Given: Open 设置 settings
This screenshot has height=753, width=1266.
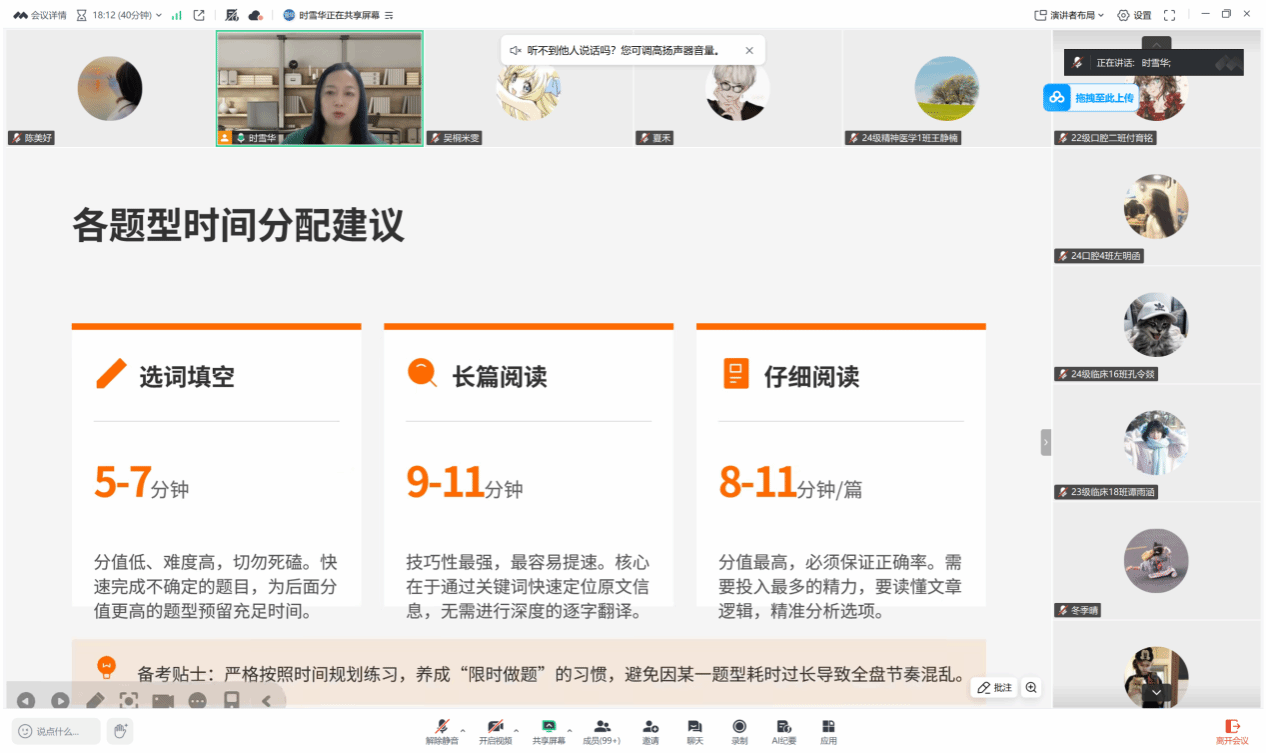Looking at the screenshot, I should click(x=1135, y=15).
